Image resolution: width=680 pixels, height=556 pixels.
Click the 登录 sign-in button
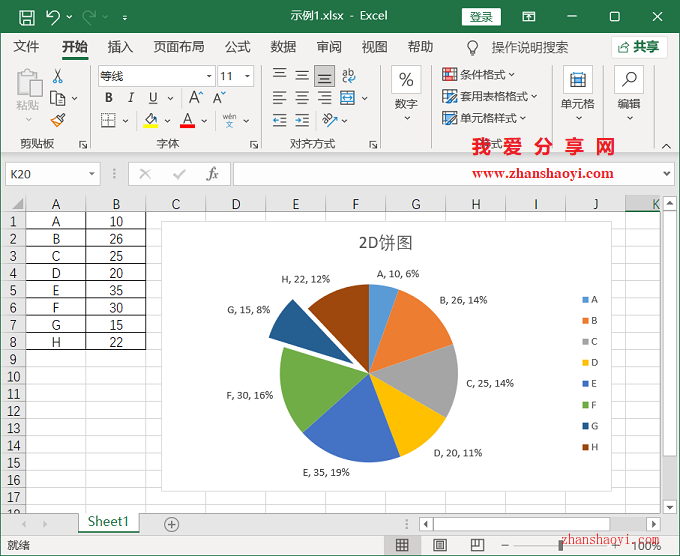pyautogui.click(x=481, y=17)
